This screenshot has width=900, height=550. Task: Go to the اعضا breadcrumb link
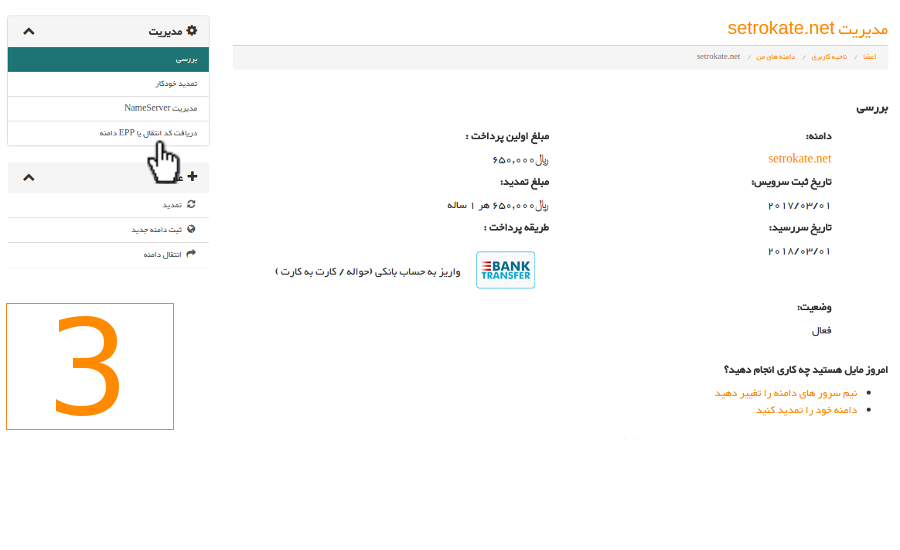tap(870, 57)
